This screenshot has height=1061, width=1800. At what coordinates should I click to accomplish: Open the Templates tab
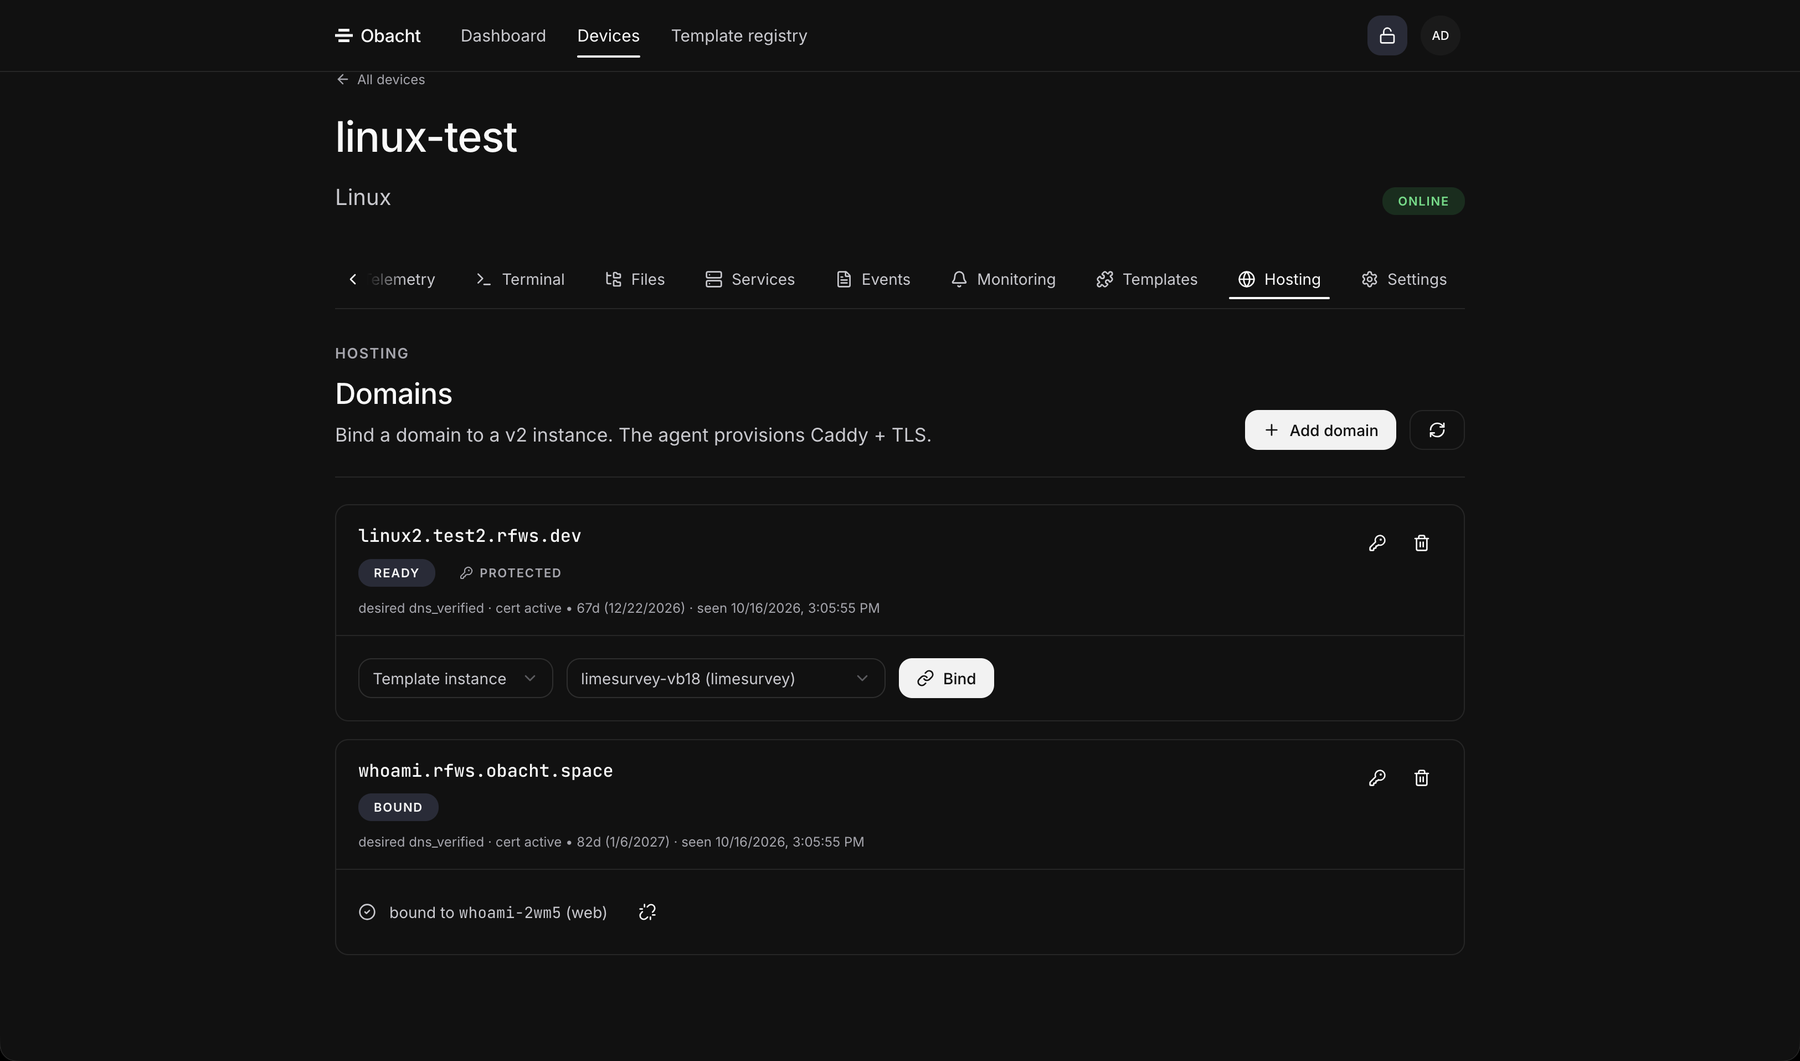pos(1147,279)
